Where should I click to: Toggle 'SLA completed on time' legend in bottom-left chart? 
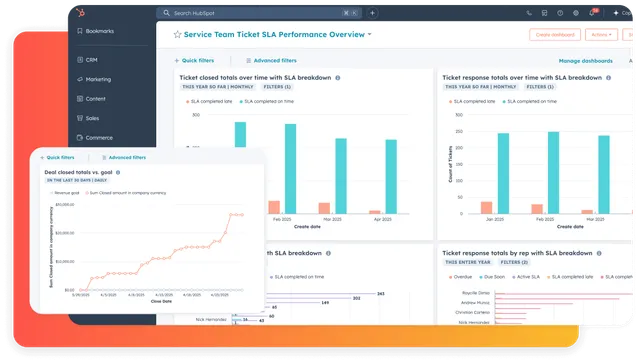(297, 277)
